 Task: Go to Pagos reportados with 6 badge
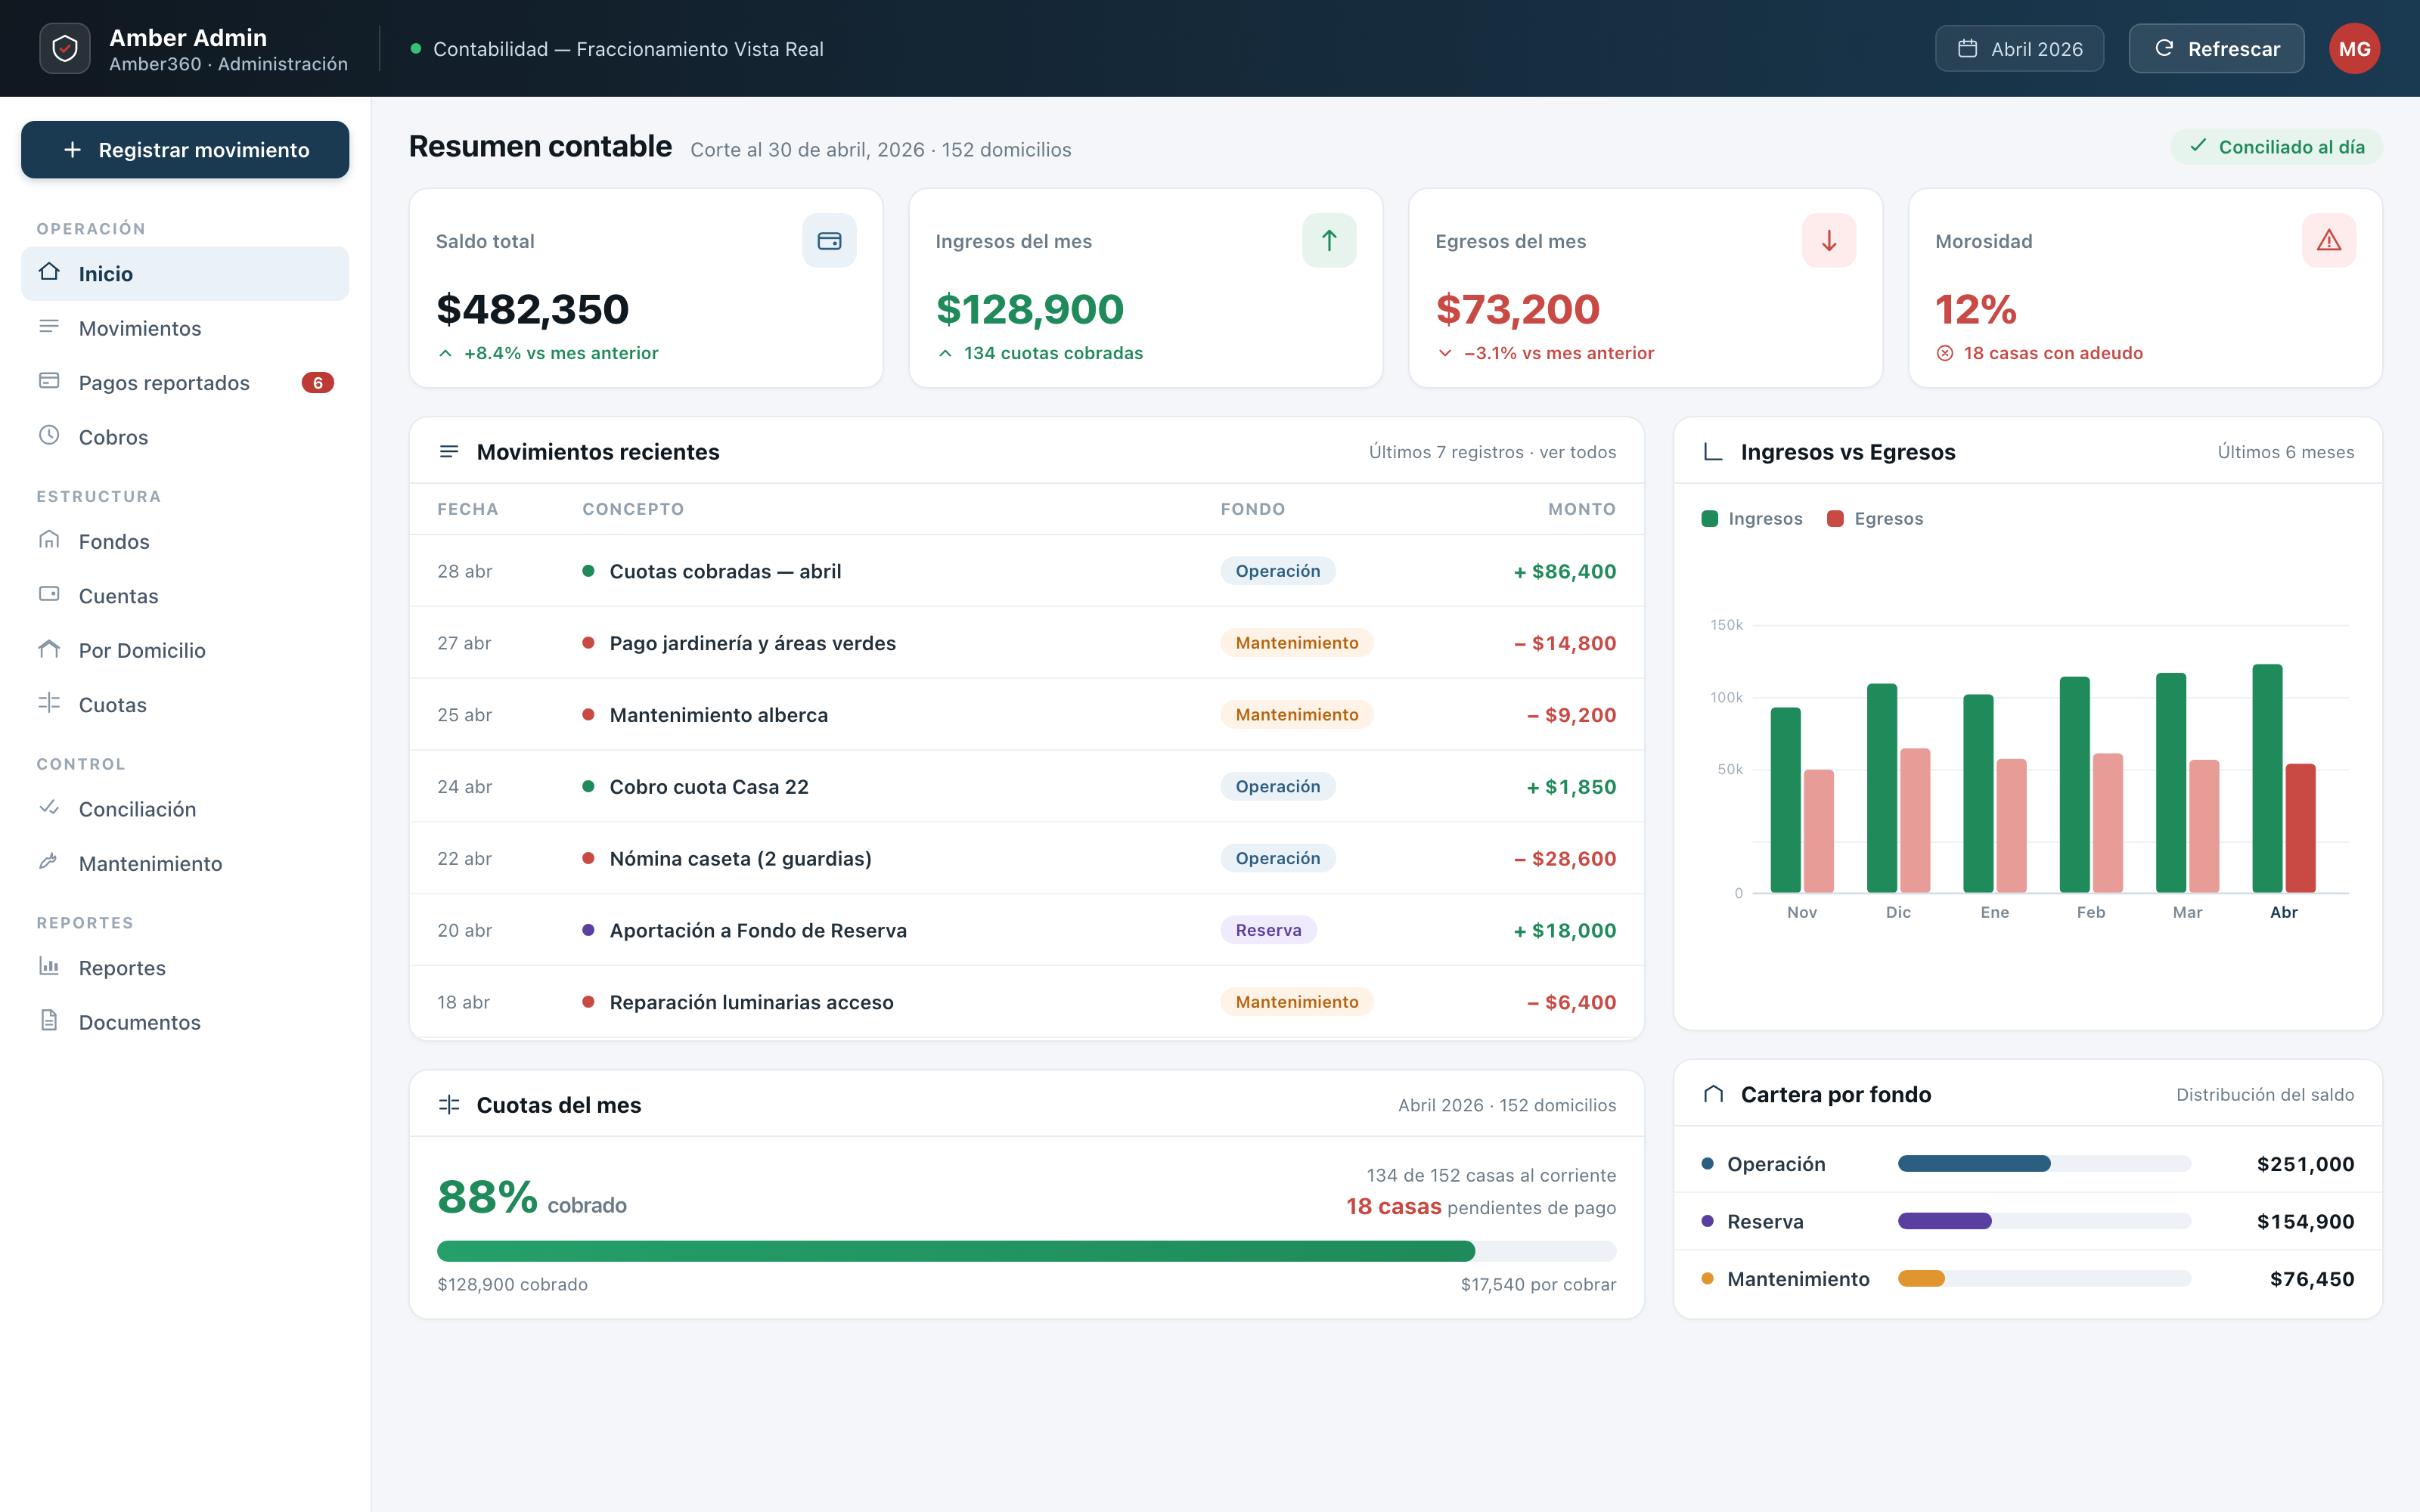click(185, 383)
